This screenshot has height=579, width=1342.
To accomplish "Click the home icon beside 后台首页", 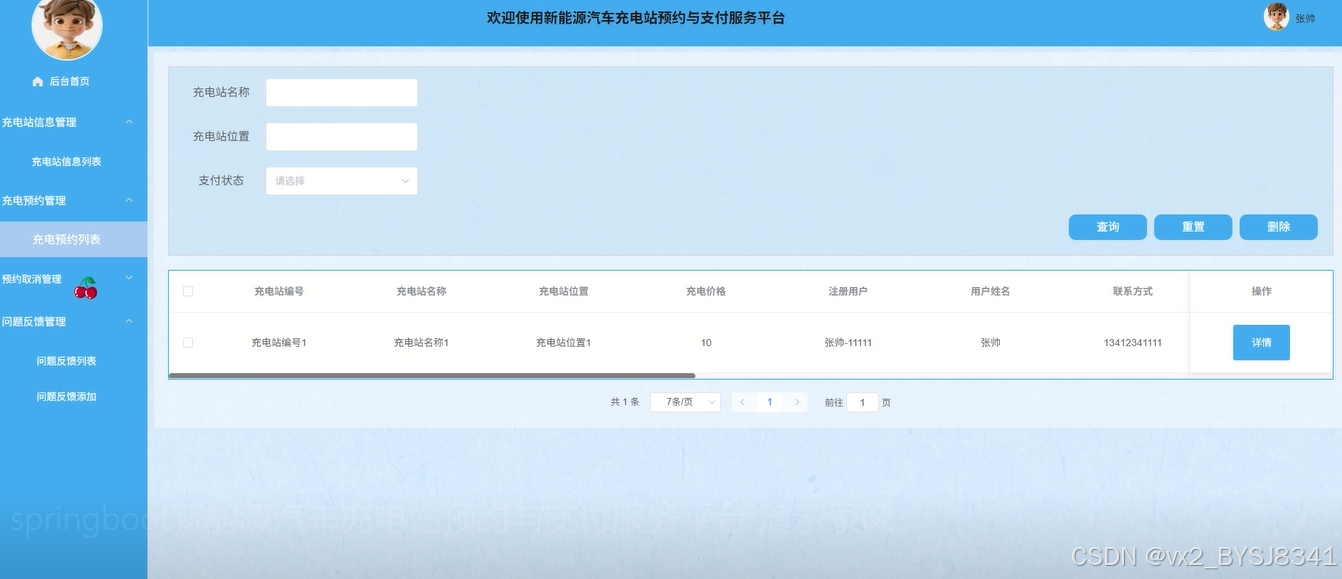I will pyautogui.click(x=38, y=81).
